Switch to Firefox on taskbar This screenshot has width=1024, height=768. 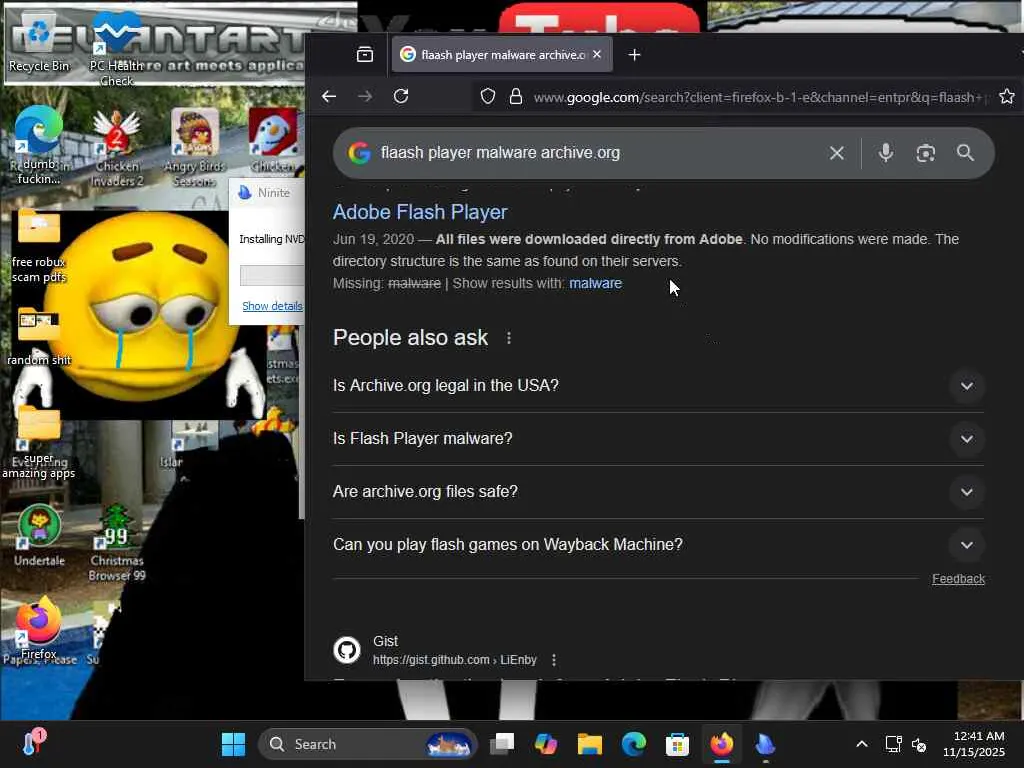pos(722,744)
